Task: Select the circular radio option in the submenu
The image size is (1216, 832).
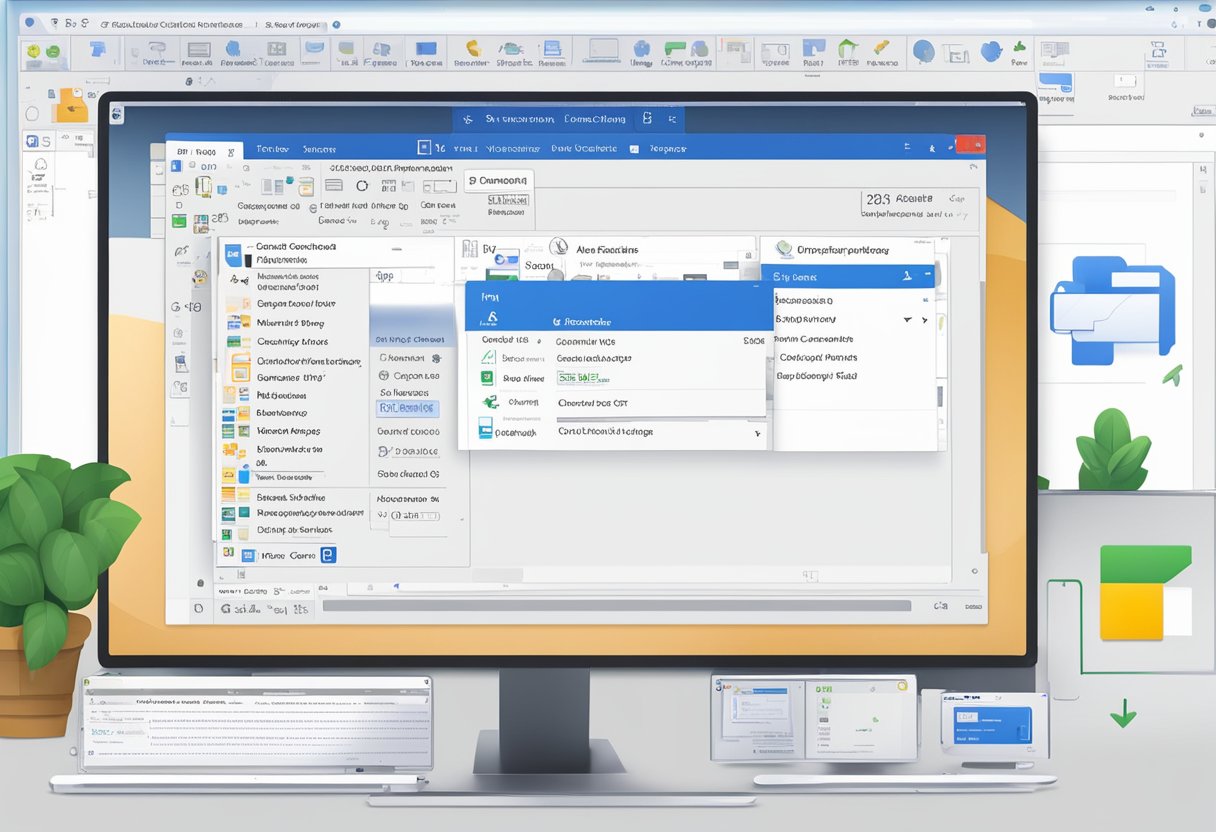Action: pyautogui.click(x=385, y=376)
